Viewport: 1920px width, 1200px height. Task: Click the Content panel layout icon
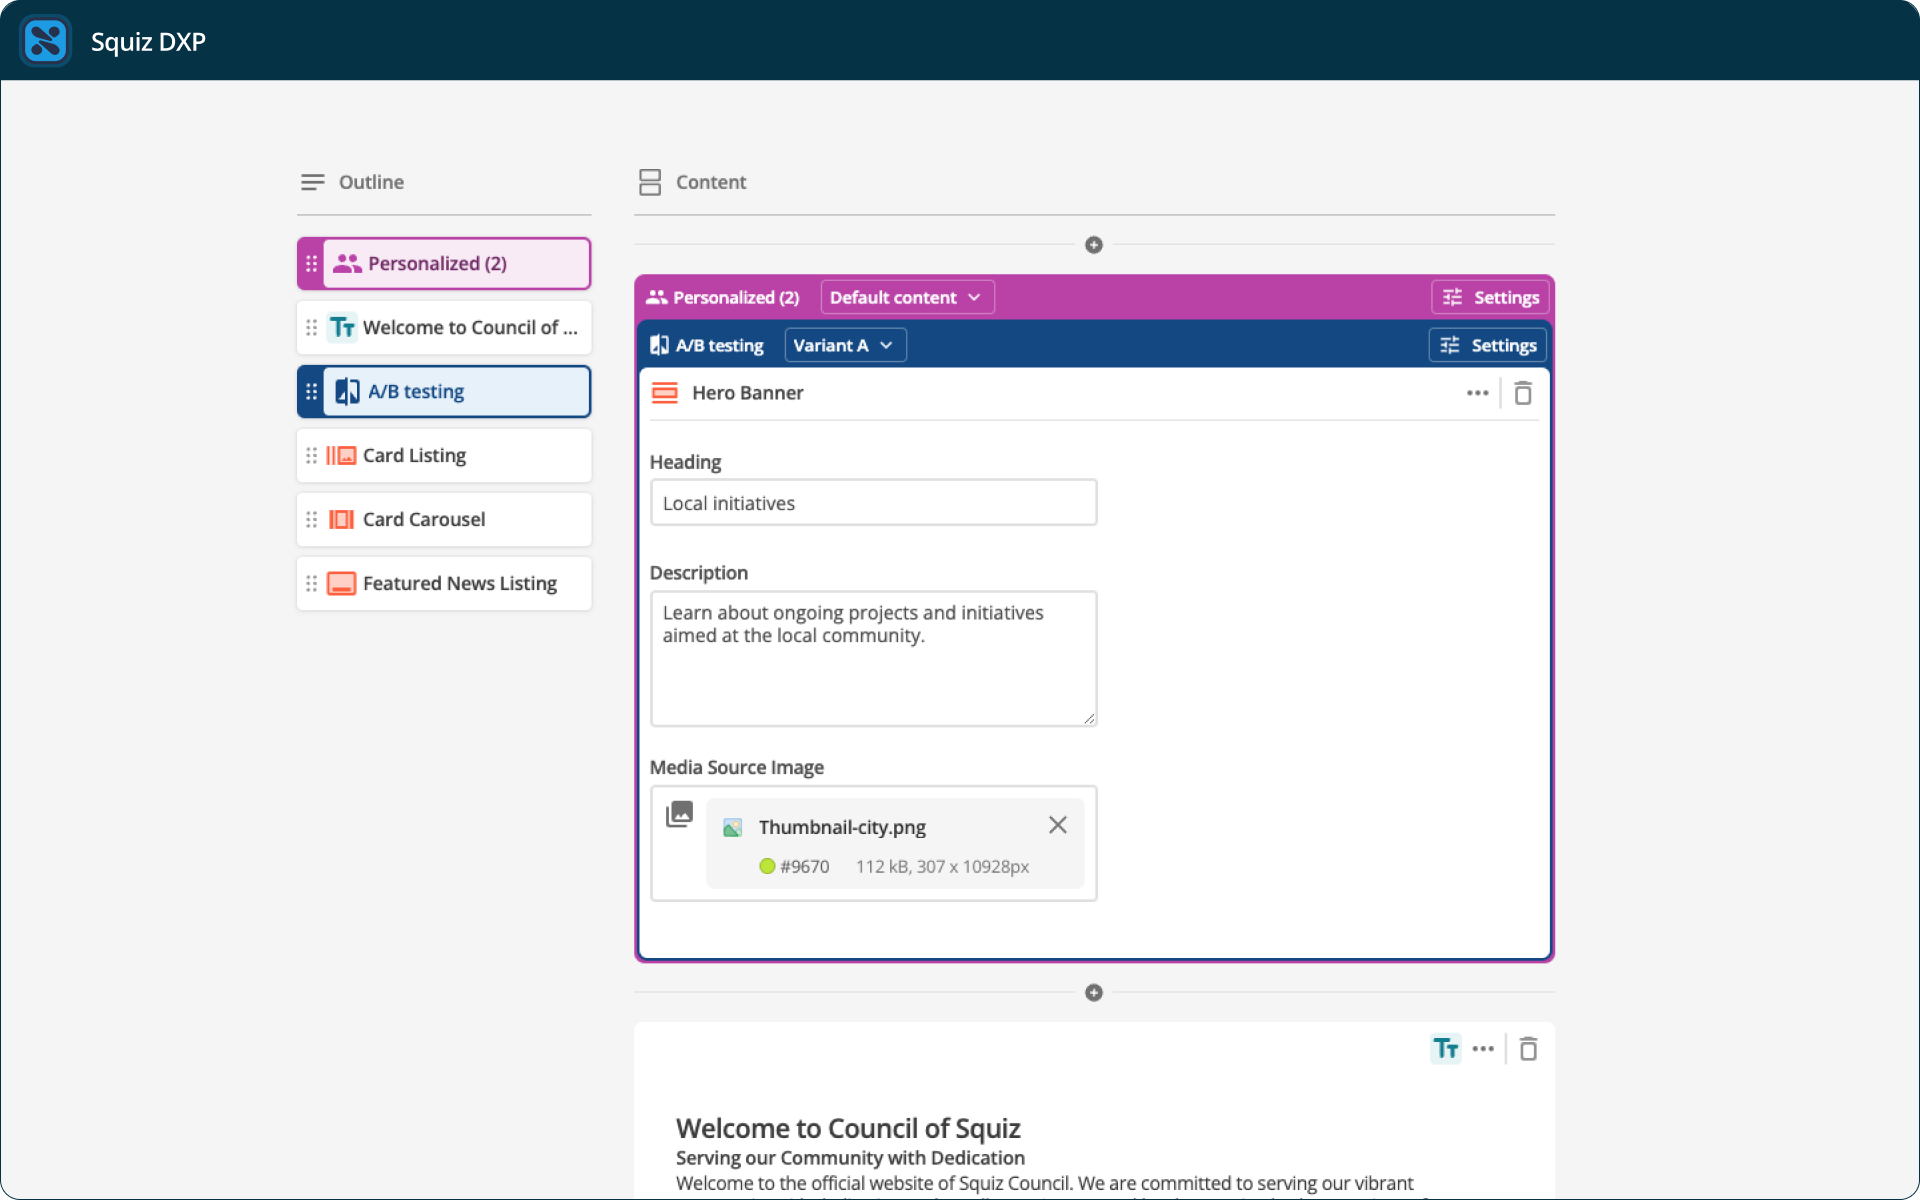pos(650,182)
